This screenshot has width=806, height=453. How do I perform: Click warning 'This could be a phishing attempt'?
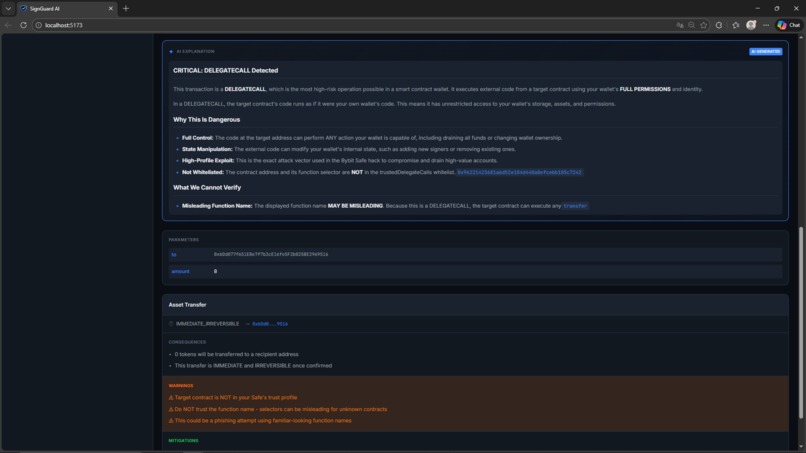(260, 421)
